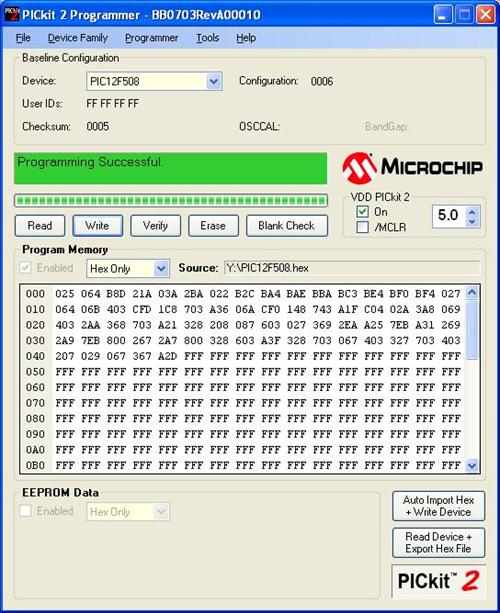
Task: Enable the /MCLR checkbox
Action: tap(362, 227)
